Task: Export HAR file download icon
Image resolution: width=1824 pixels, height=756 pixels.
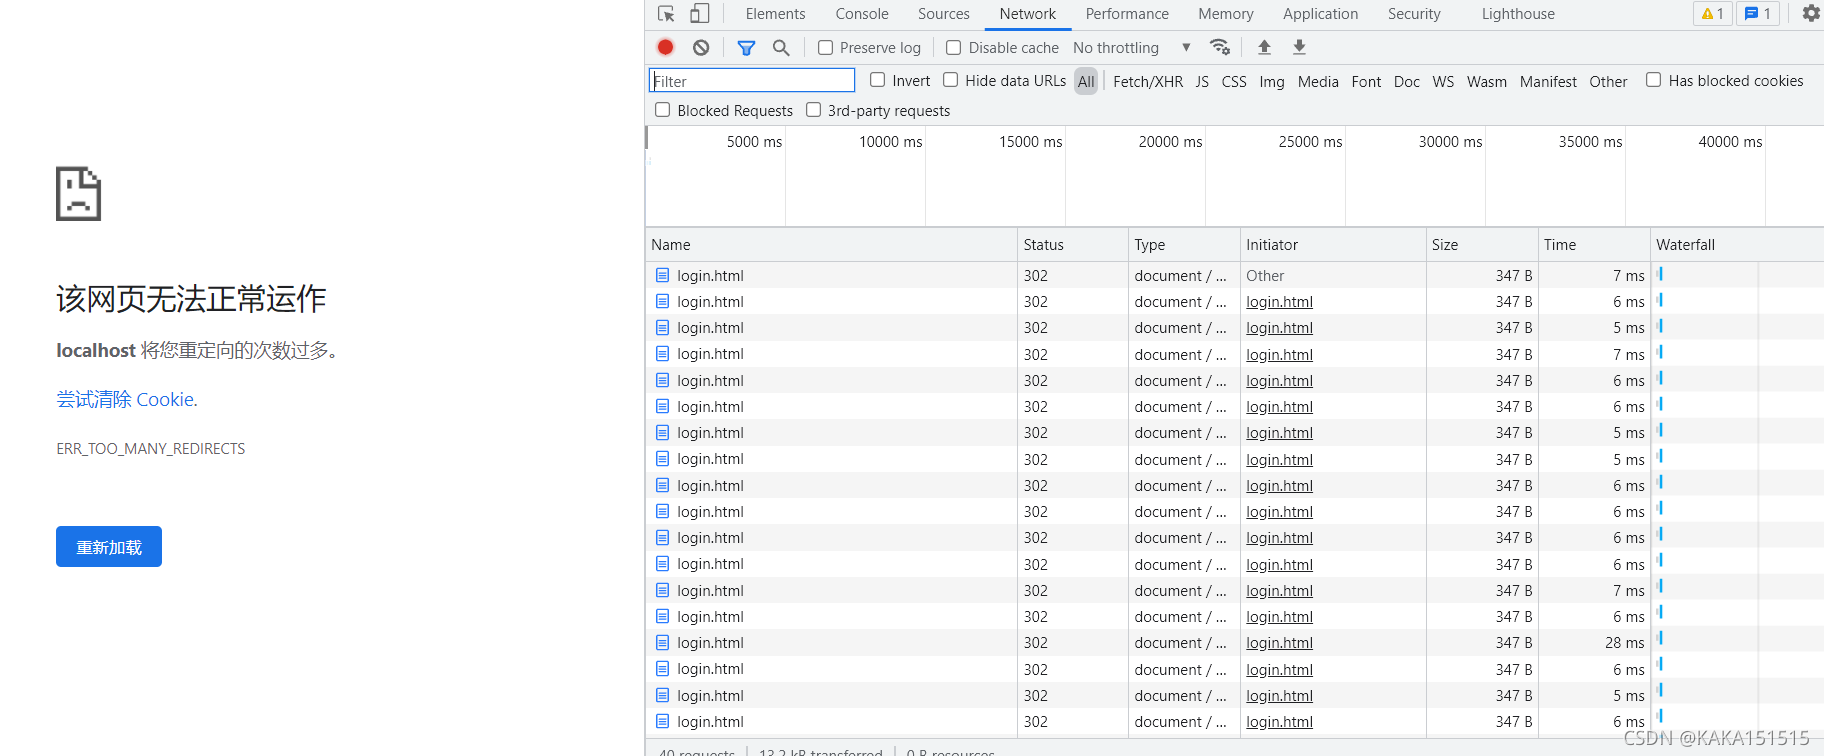Action: click(1299, 47)
